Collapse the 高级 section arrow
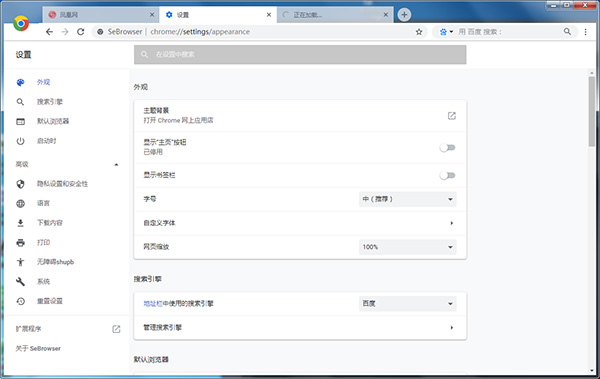 (116, 165)
